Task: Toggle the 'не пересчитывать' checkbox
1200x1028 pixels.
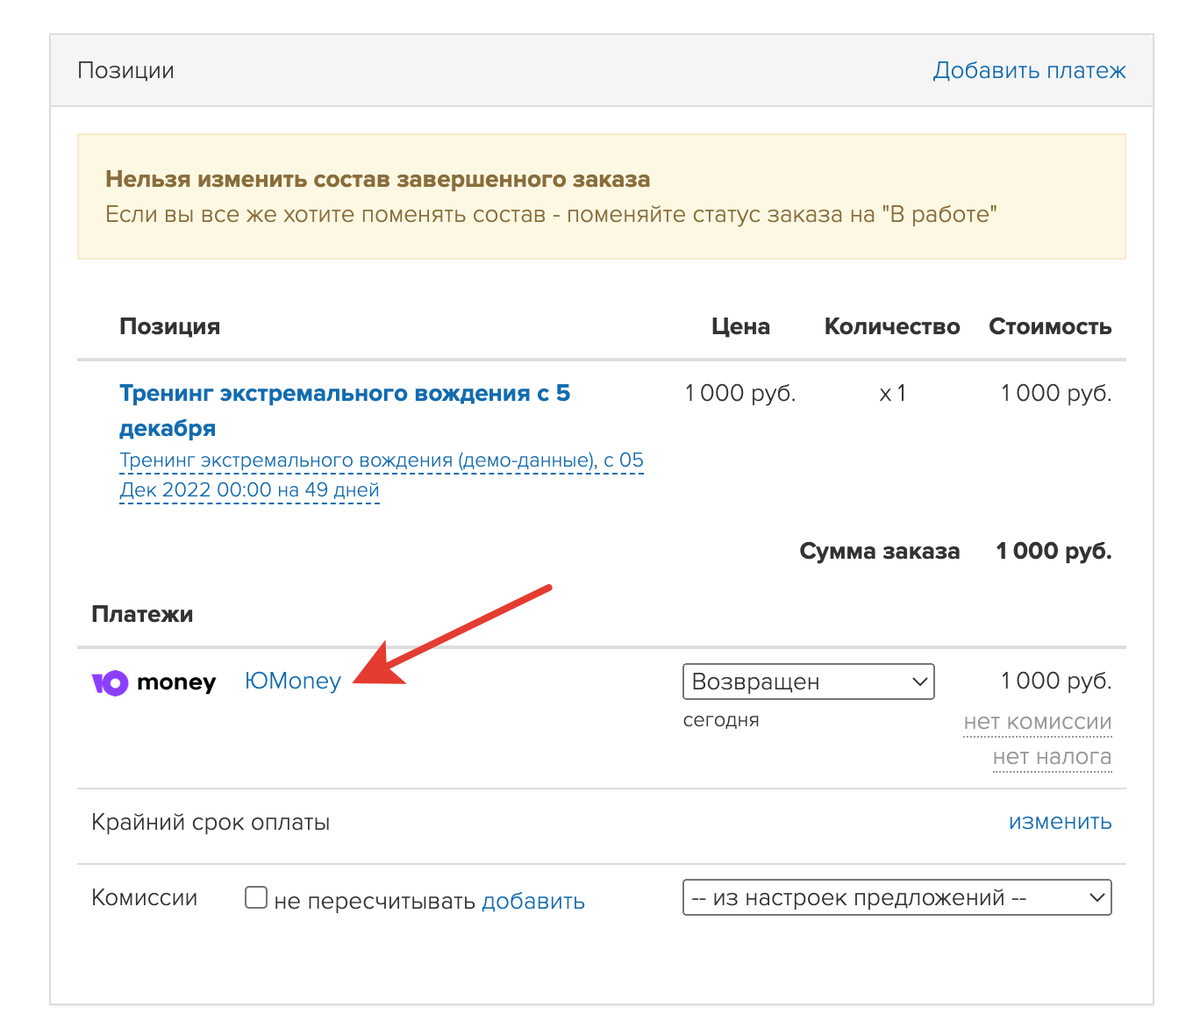Action: click(256, 898)
